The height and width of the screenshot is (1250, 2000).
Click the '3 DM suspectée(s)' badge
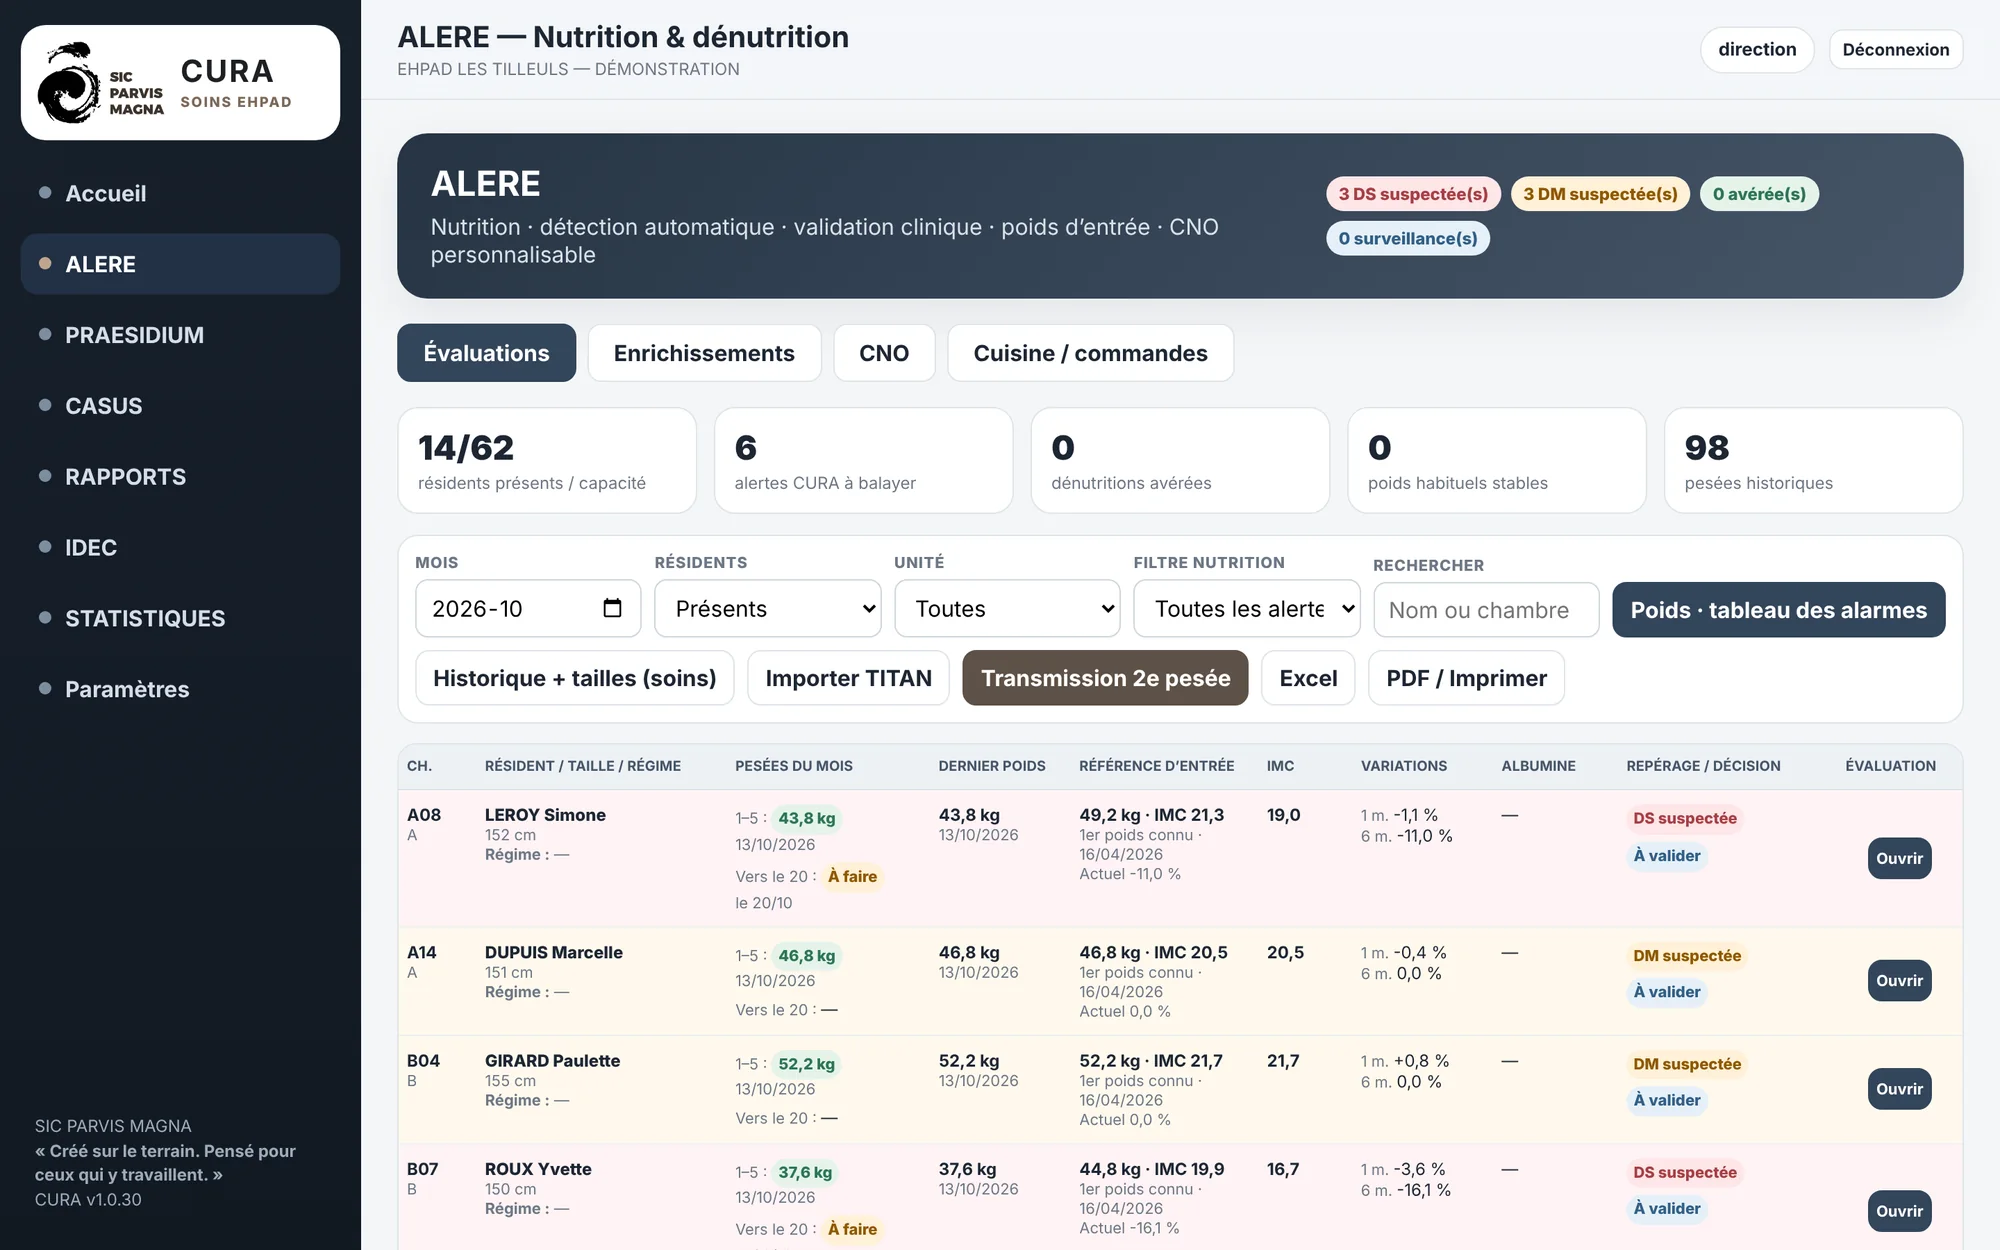tap(1600, 194)
